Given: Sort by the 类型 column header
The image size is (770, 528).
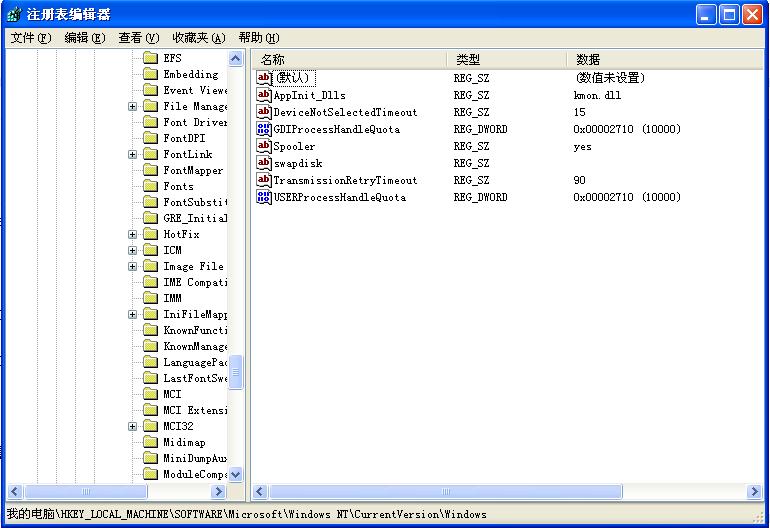Looking at the screenshot, I should [x=506, y=59].
